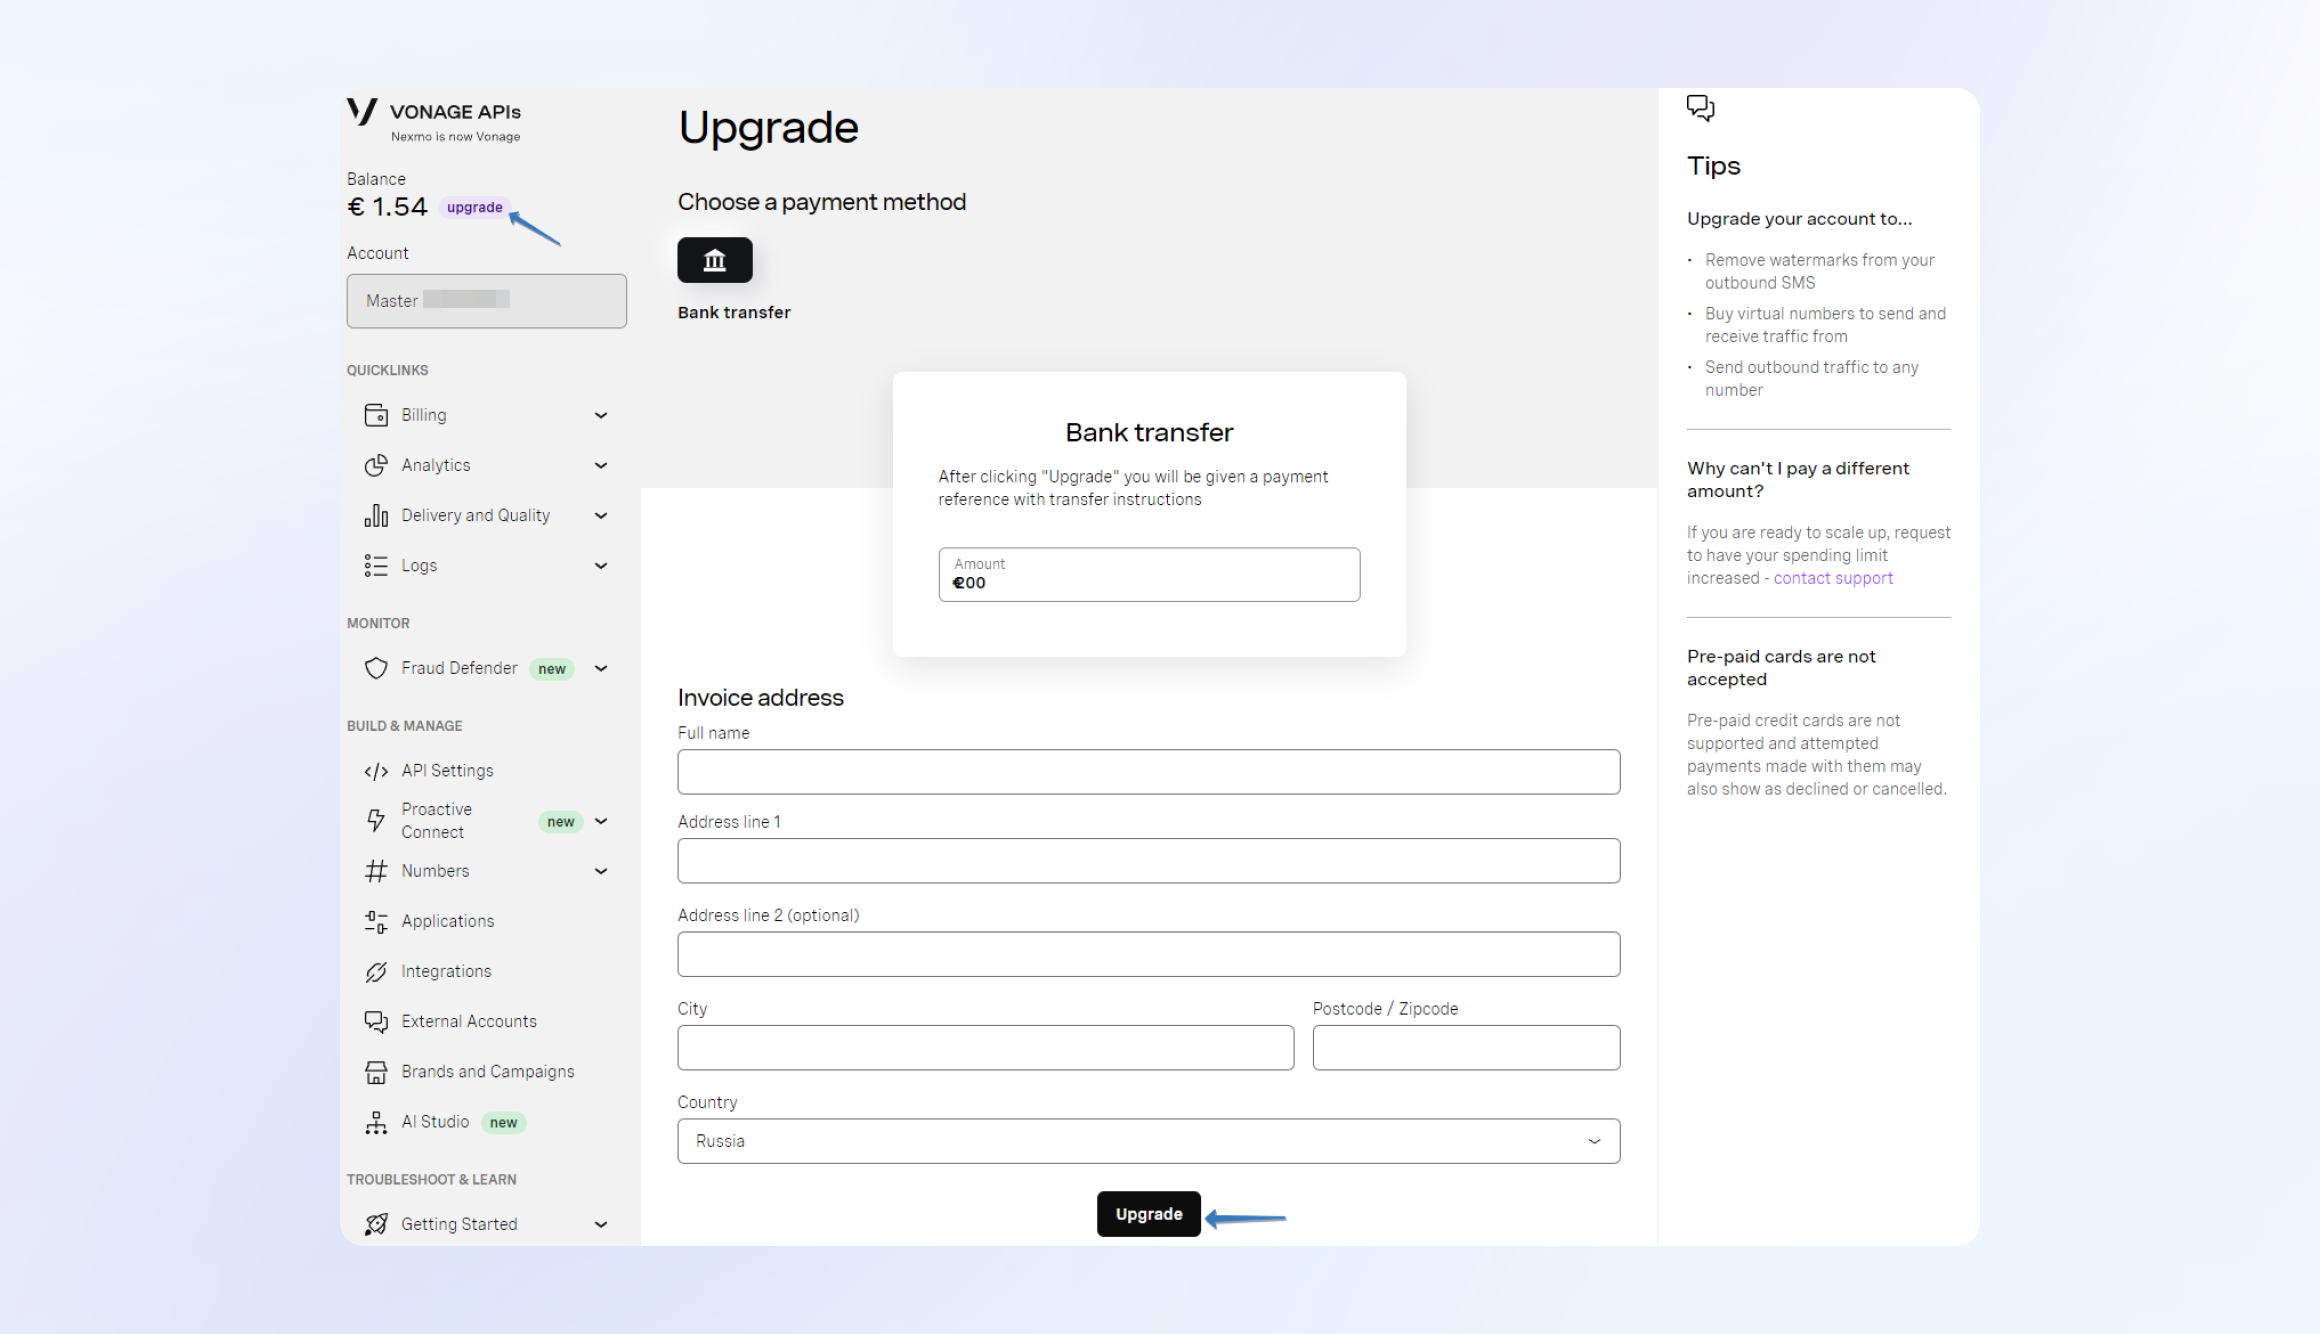Screen dimensions: 2320x1334
Task: Expand the Billing menu chevron
Action: pos(601,415)
